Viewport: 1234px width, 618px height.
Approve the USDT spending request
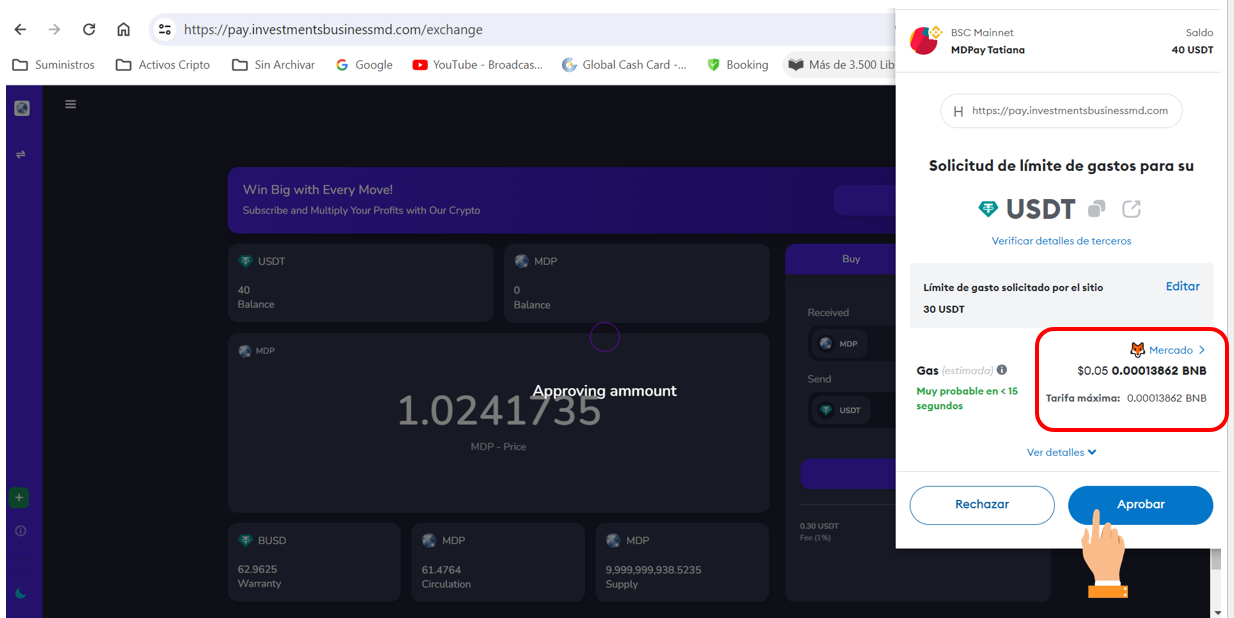pyautogui.click(x=1140, y=505)
